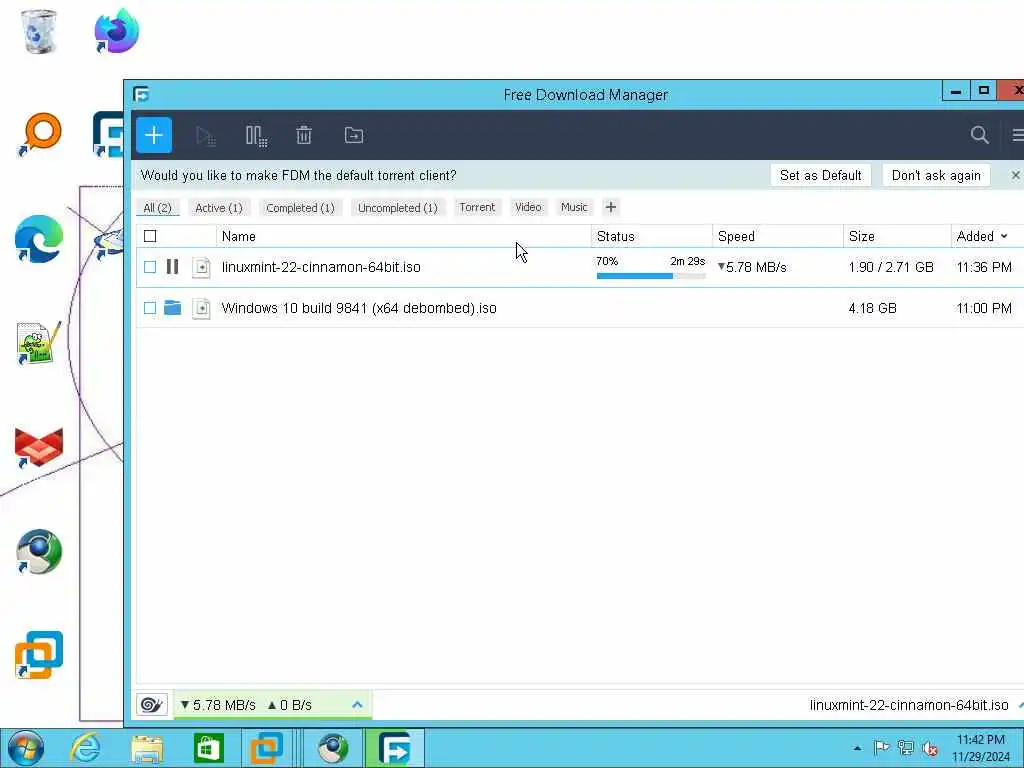Dismiss the default torrent client banner

(1015, 175)
